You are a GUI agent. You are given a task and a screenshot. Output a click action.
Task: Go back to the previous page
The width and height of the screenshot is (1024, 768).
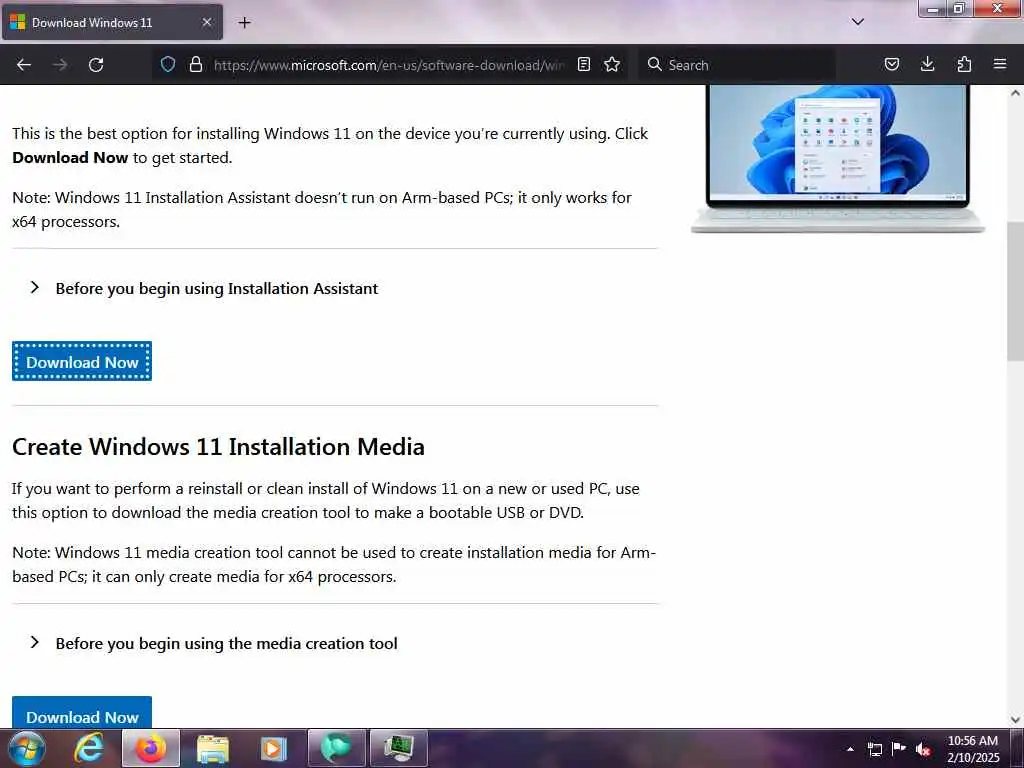tap(24, 65)
